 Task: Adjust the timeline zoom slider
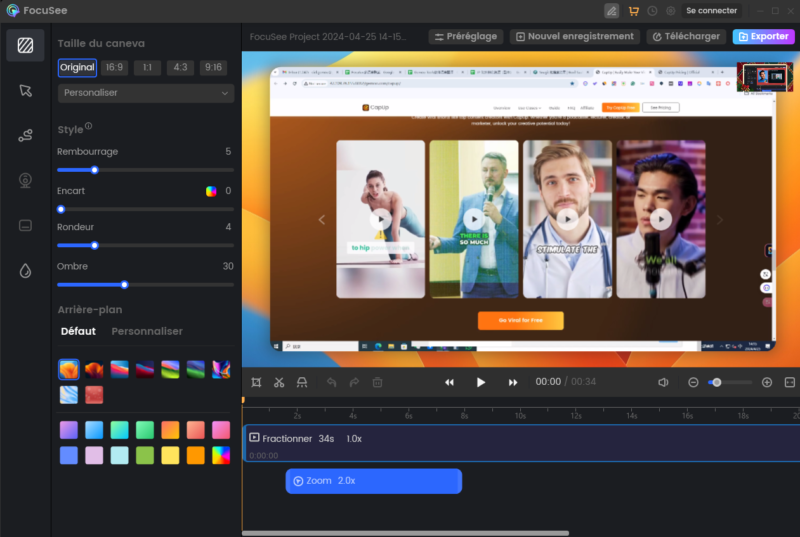tap(716, 382)
